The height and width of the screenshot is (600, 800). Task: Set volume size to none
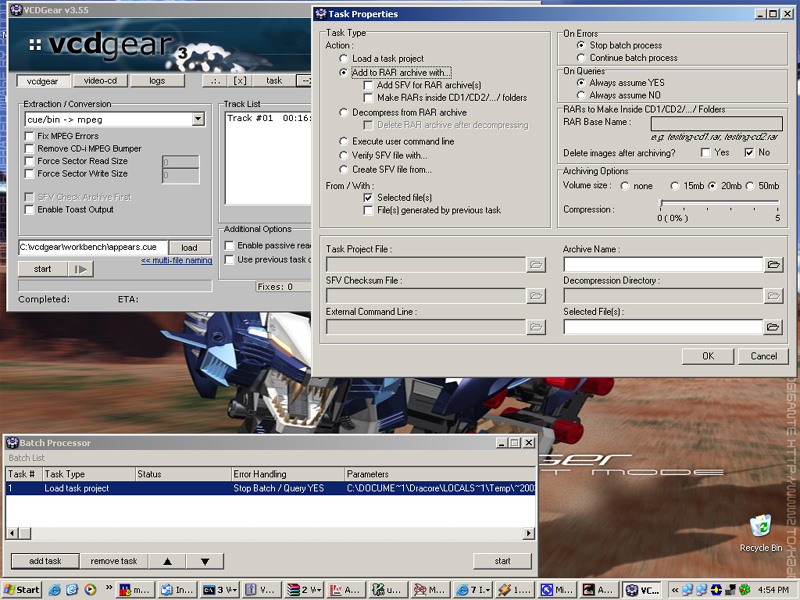click(624, 186)
